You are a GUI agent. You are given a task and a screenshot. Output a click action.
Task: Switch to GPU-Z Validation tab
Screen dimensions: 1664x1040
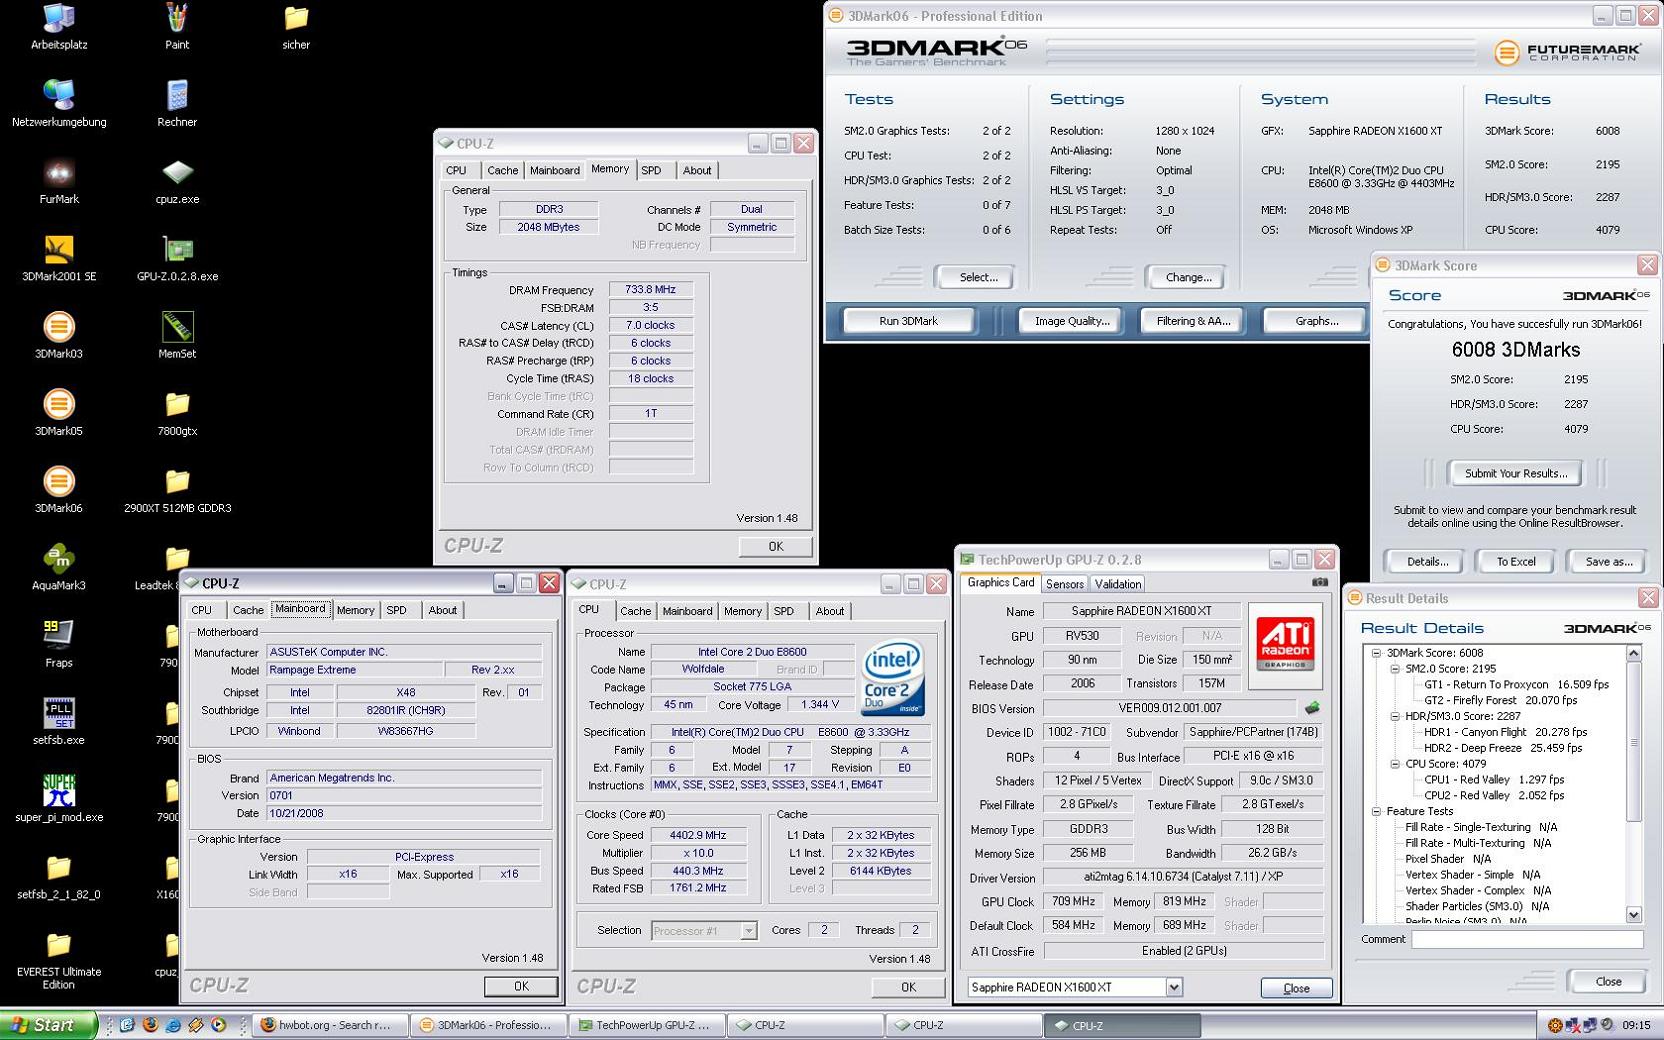tap(1117, 584)
